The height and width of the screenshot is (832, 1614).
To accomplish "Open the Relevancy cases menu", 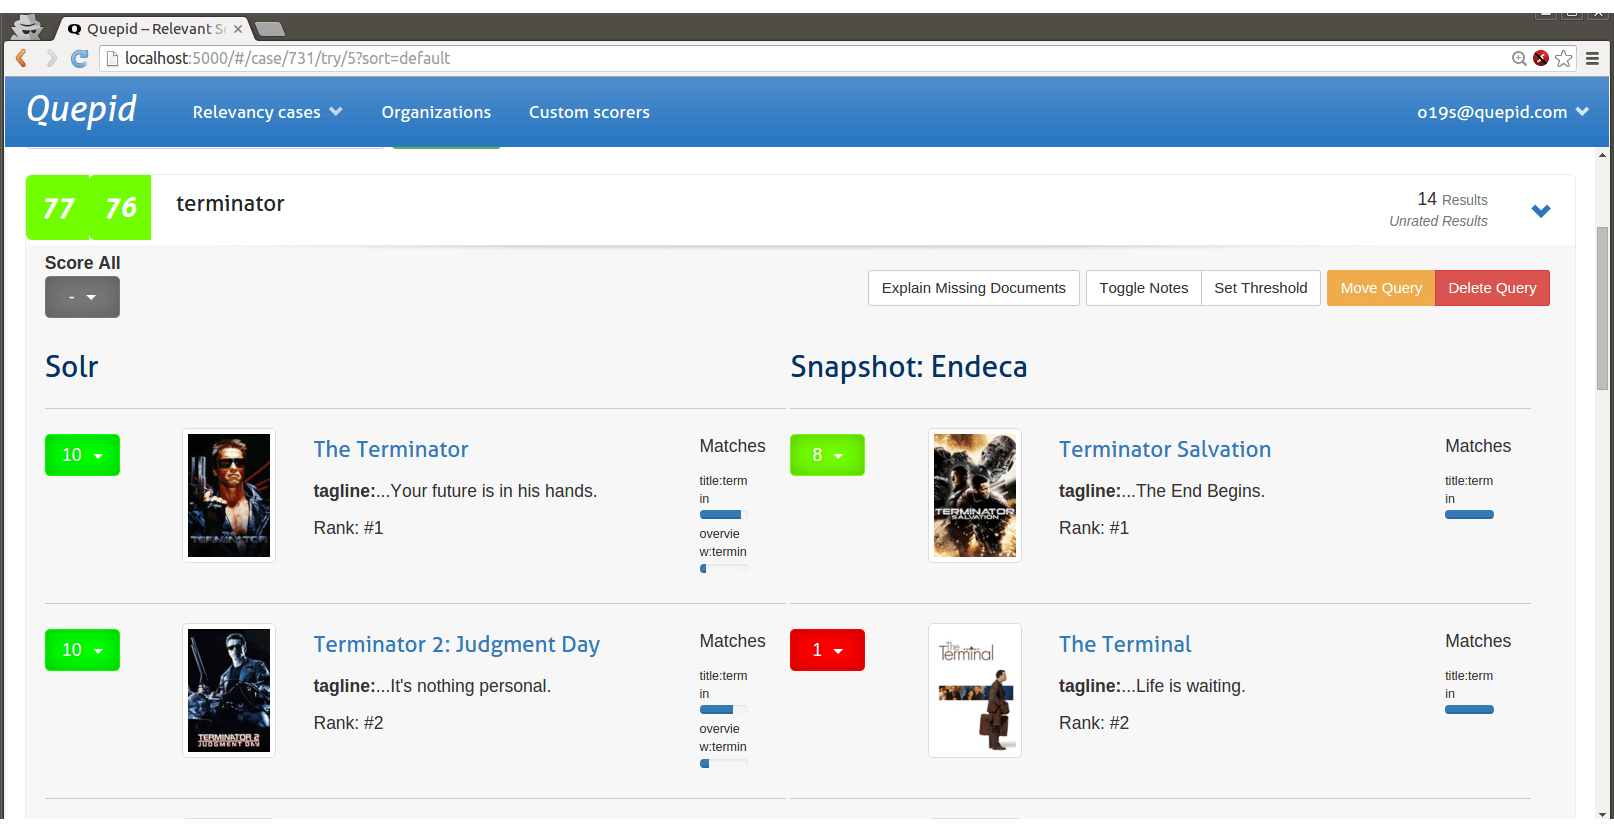I will point(267,112).
